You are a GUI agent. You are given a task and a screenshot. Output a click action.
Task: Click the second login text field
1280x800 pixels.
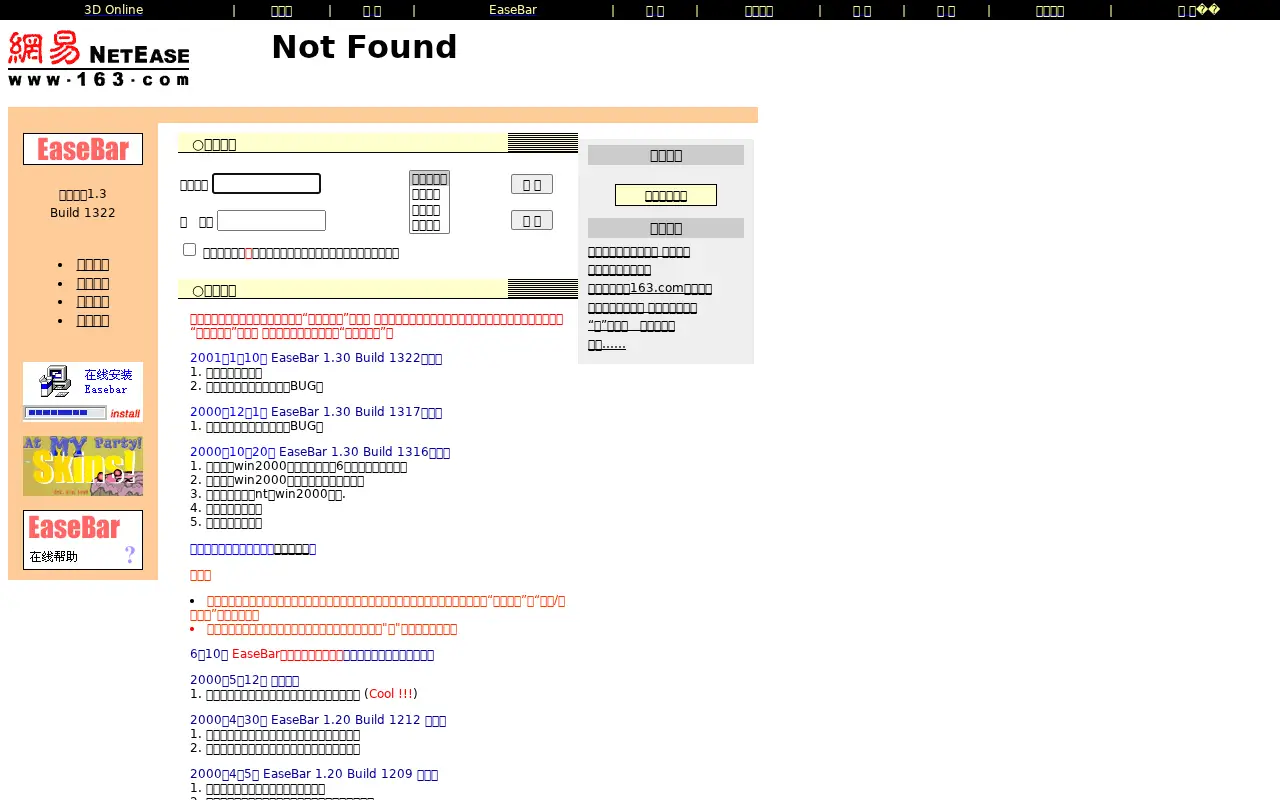tap(271, 220)
